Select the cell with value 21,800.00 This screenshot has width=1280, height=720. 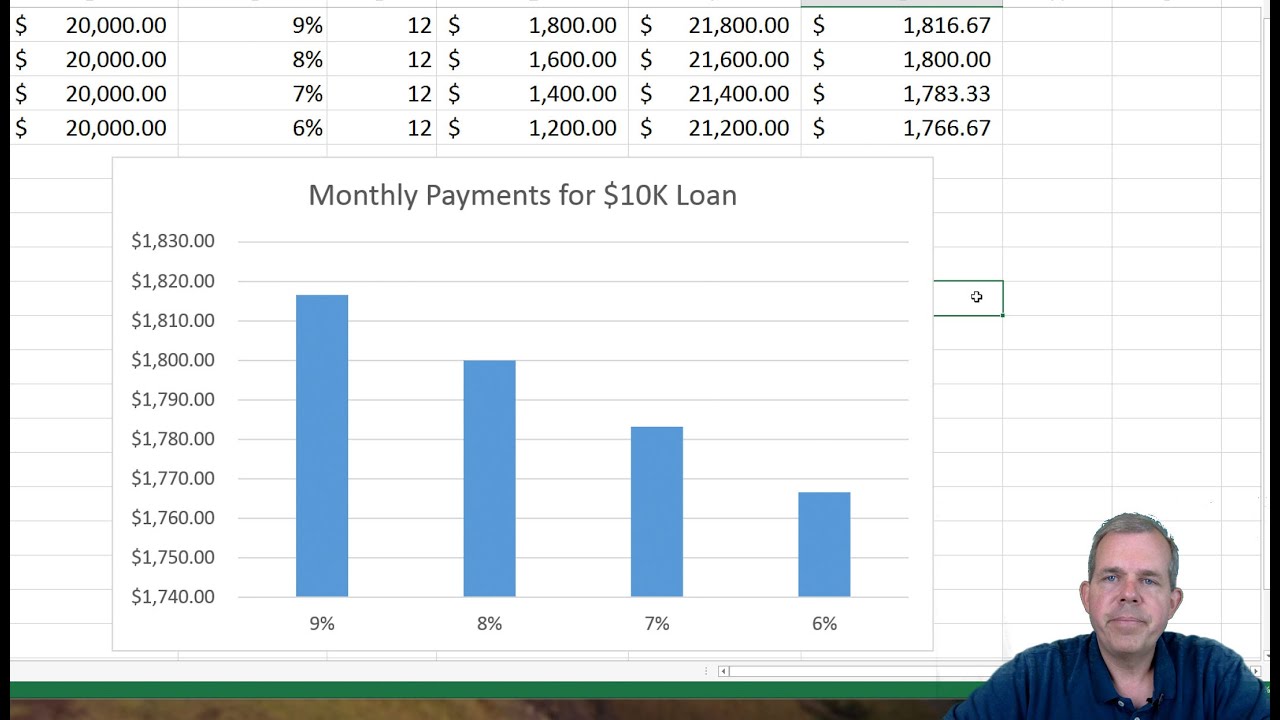point(715,25)
